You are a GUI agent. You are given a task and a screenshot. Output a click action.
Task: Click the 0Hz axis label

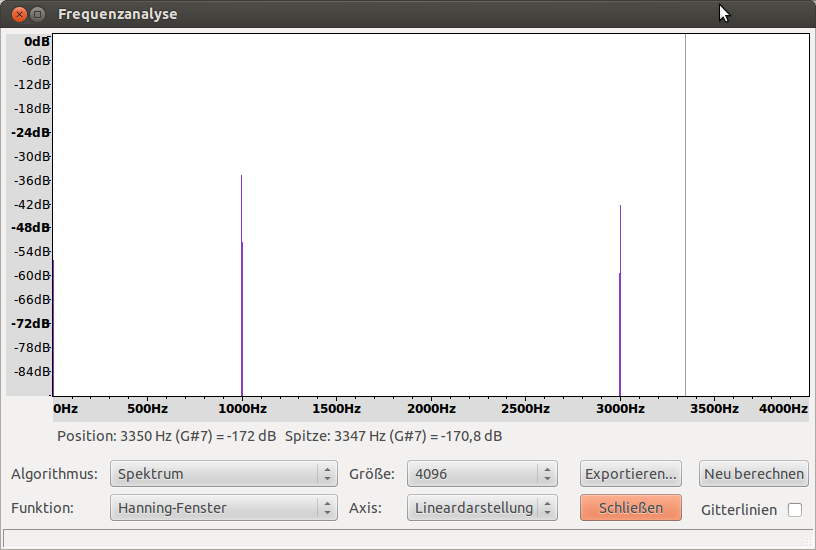66,408
